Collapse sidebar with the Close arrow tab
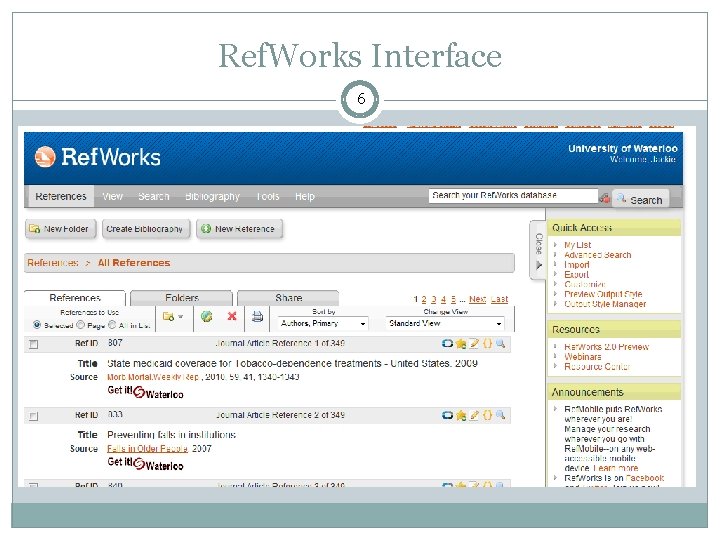This screenshot has height=540, width=720. pos(539,250)
